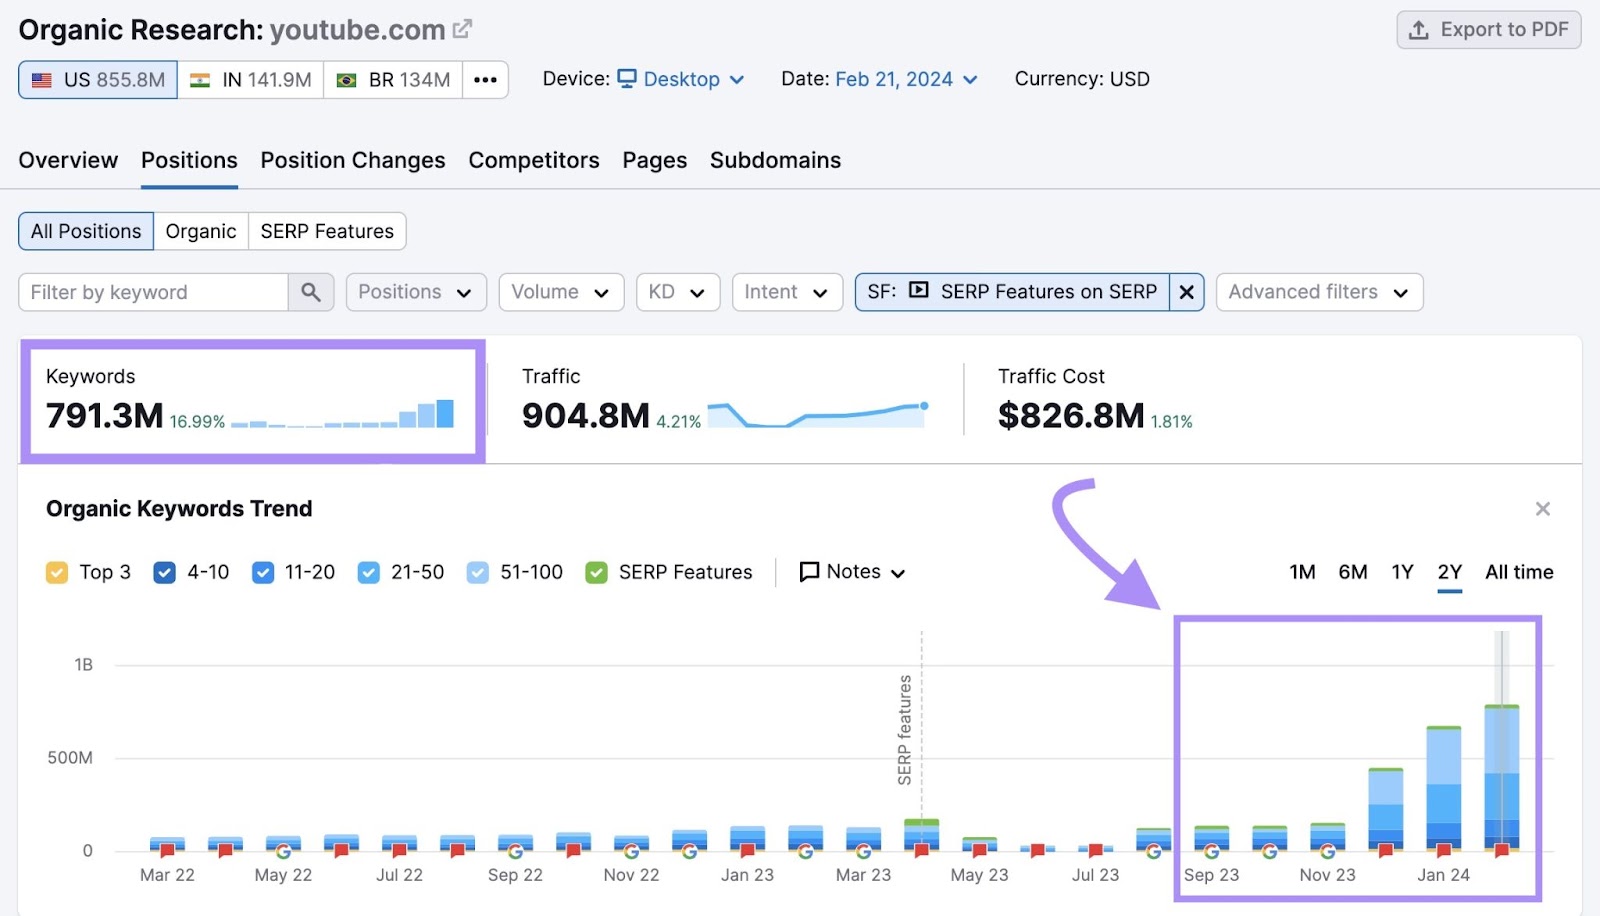Viewport: 1600px width, 916px height.
Task: Export the report to PDF
Action: pyautogui.click(x=1488, y=29)
